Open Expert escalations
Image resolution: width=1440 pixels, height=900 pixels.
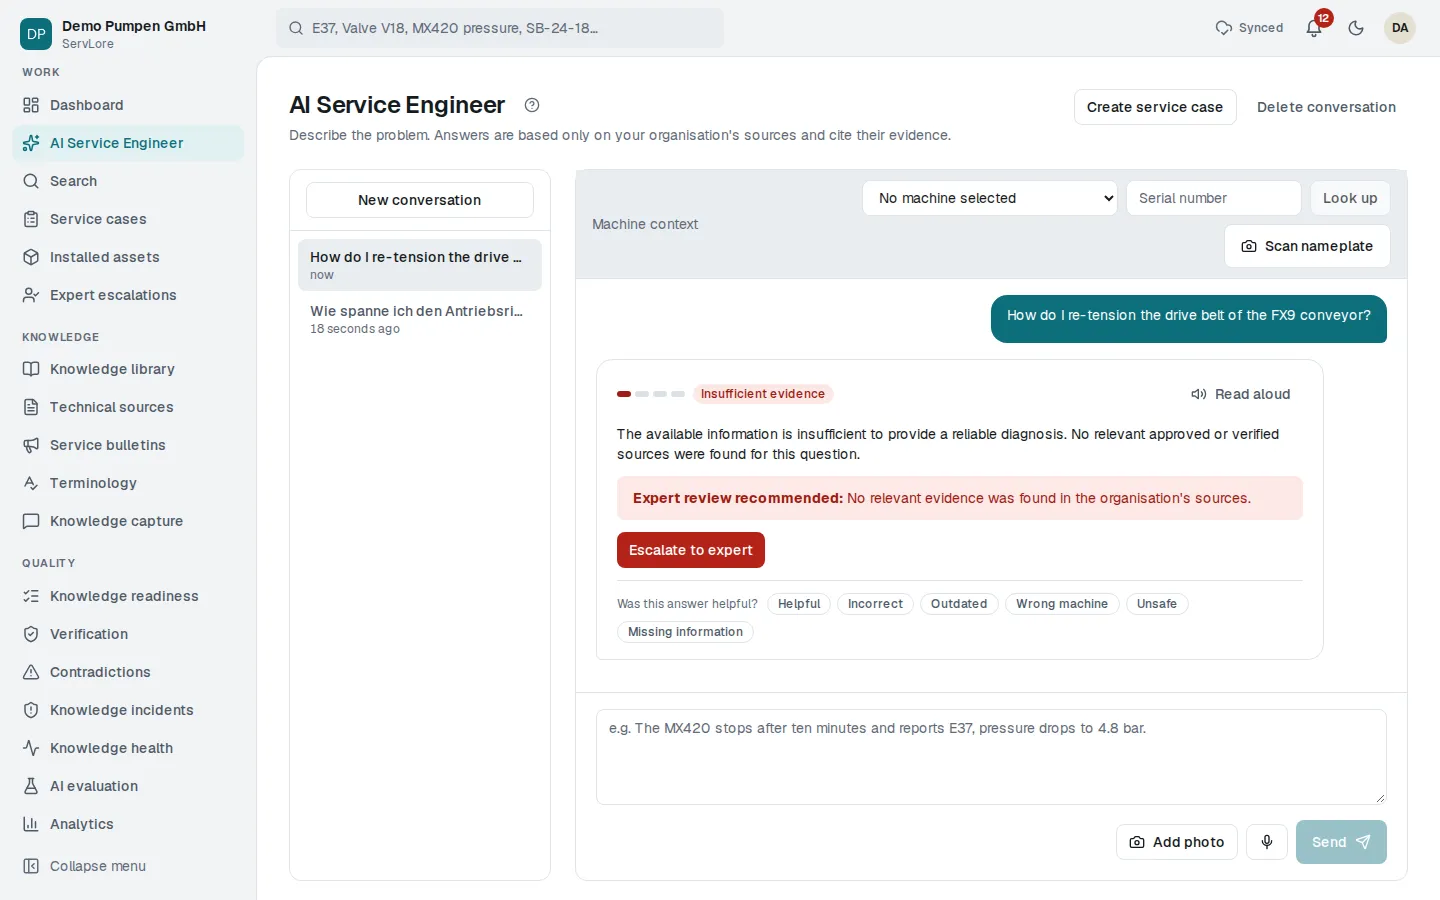tap(128, 295)
